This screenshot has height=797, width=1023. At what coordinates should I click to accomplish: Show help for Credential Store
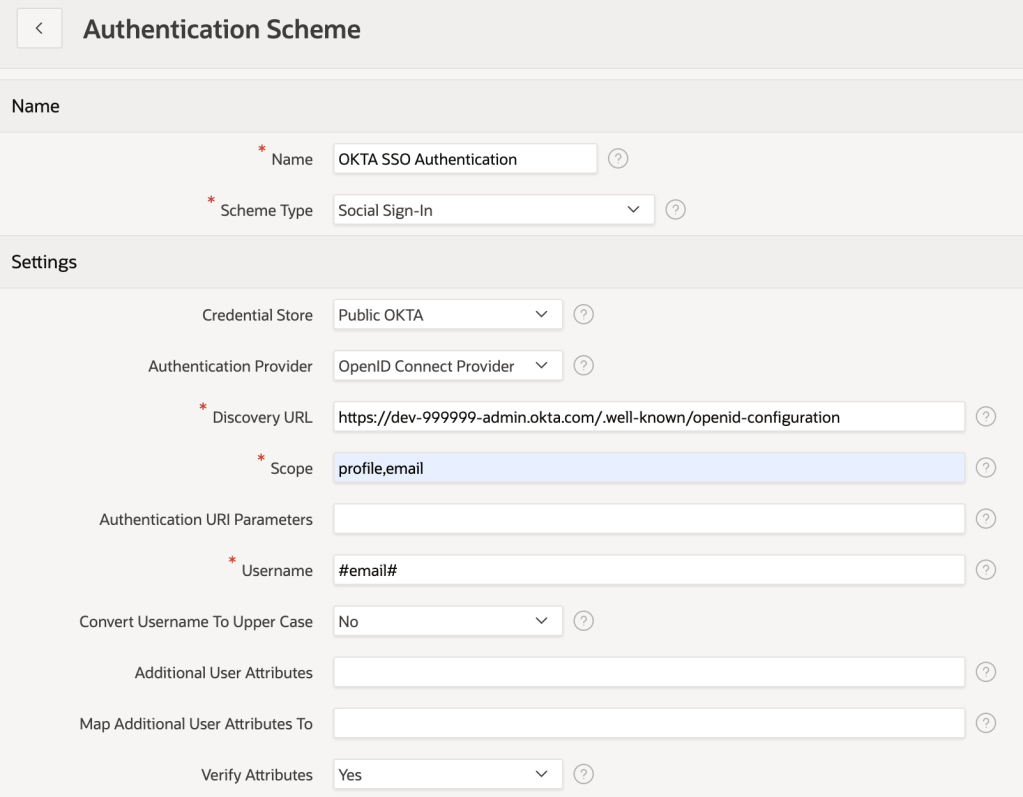pos(584,314)
